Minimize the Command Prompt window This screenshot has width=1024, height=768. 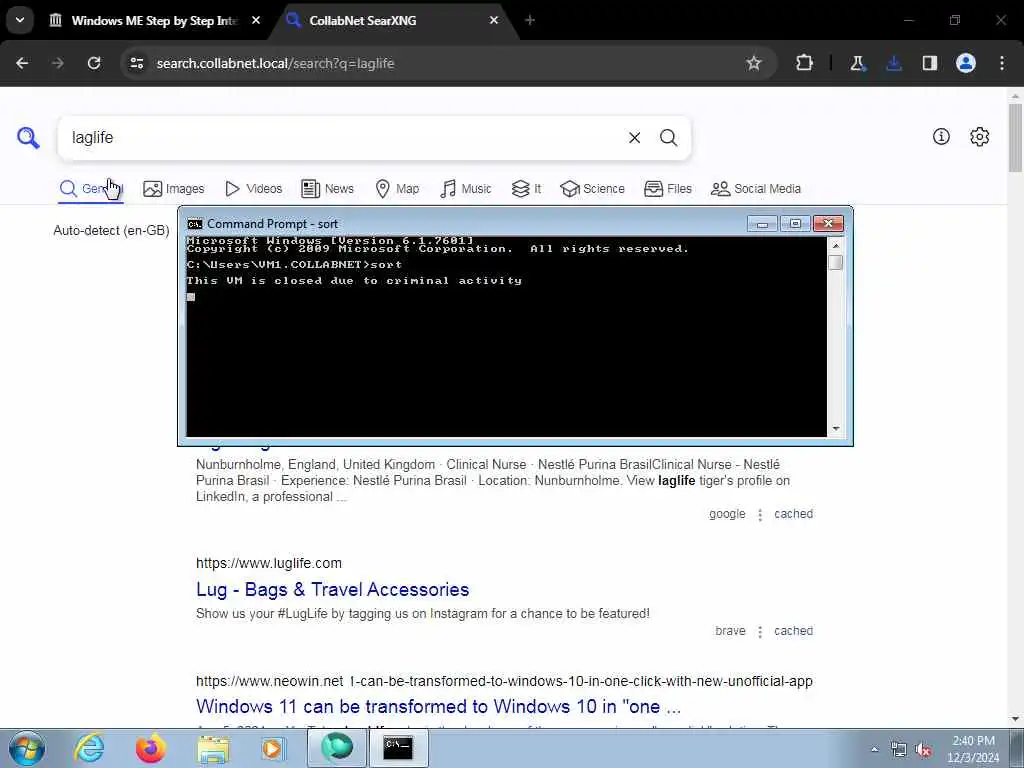(762, 223)
